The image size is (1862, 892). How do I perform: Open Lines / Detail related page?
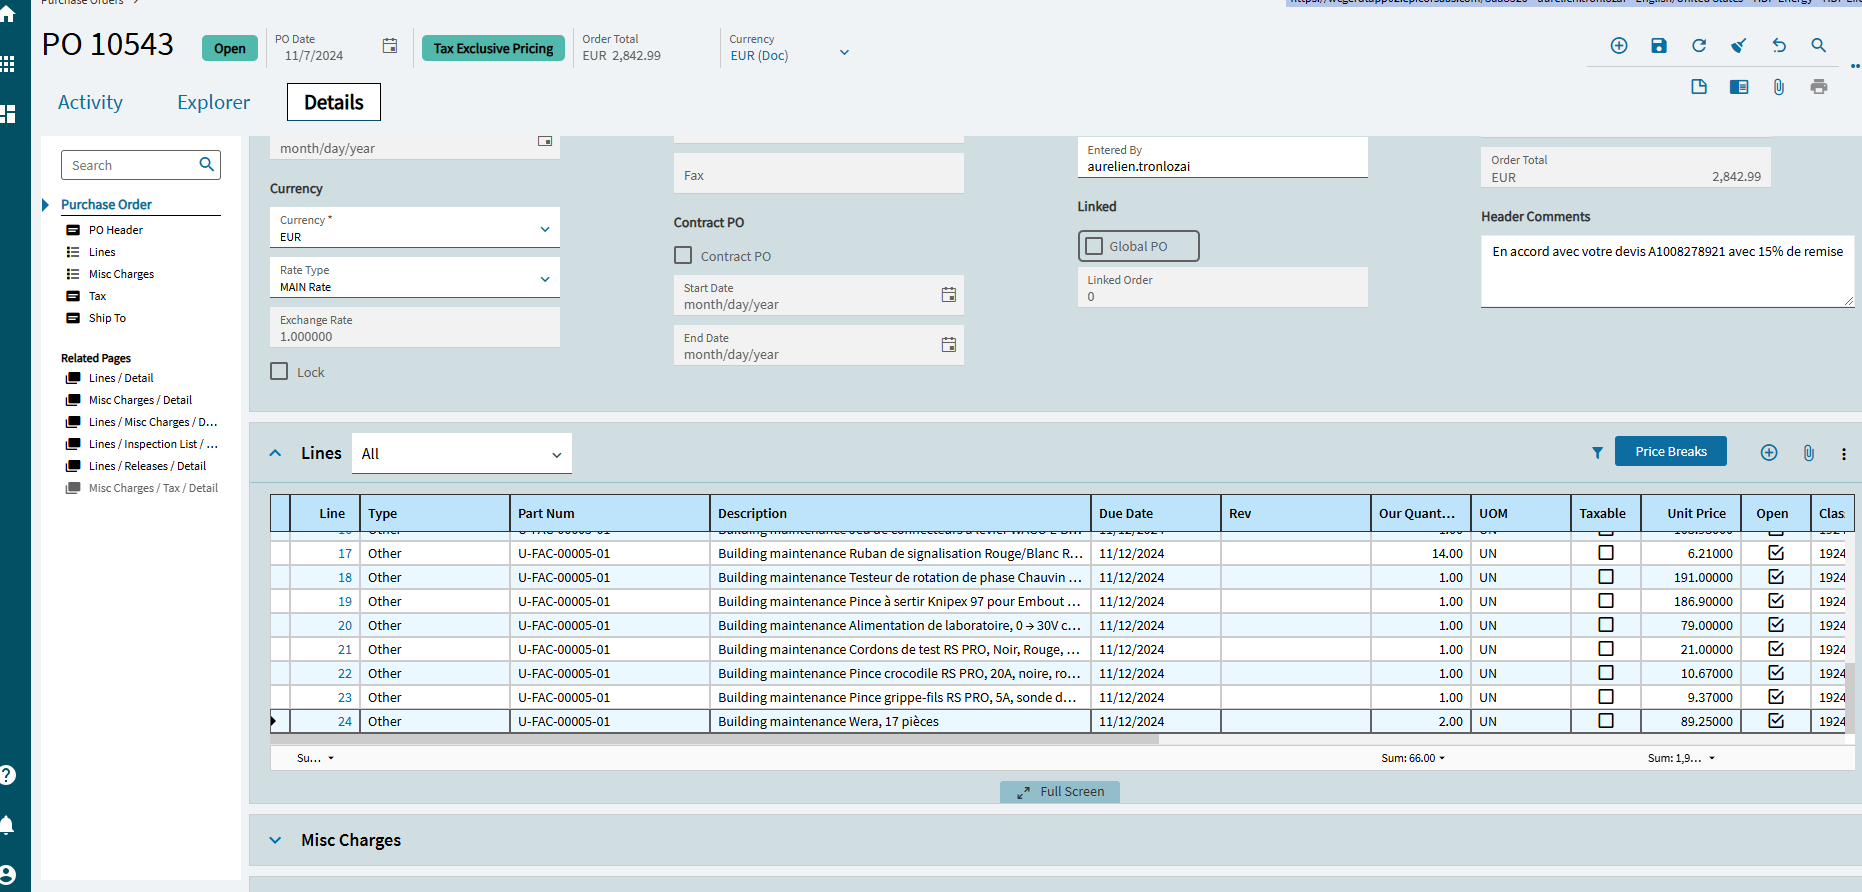click(x=120, y=378)
